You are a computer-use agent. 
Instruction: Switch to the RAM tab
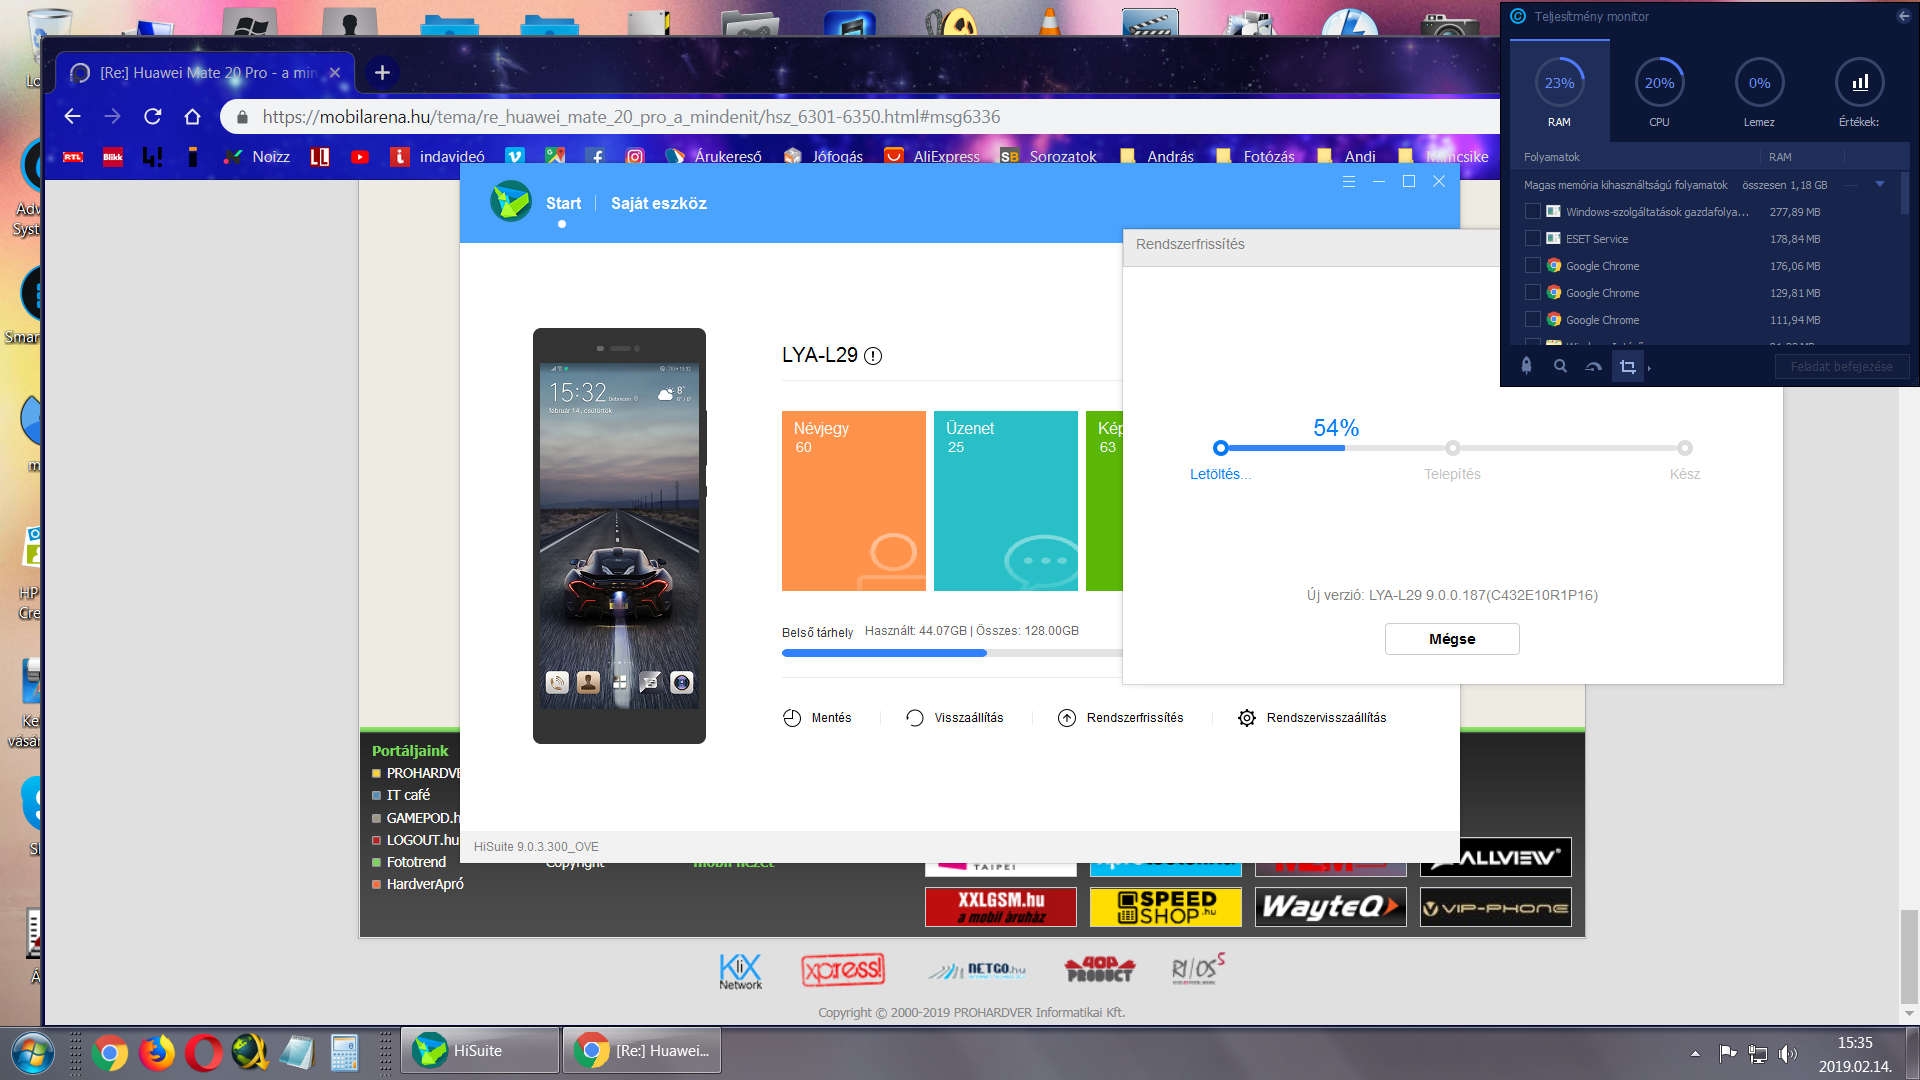coord(1560,90)
